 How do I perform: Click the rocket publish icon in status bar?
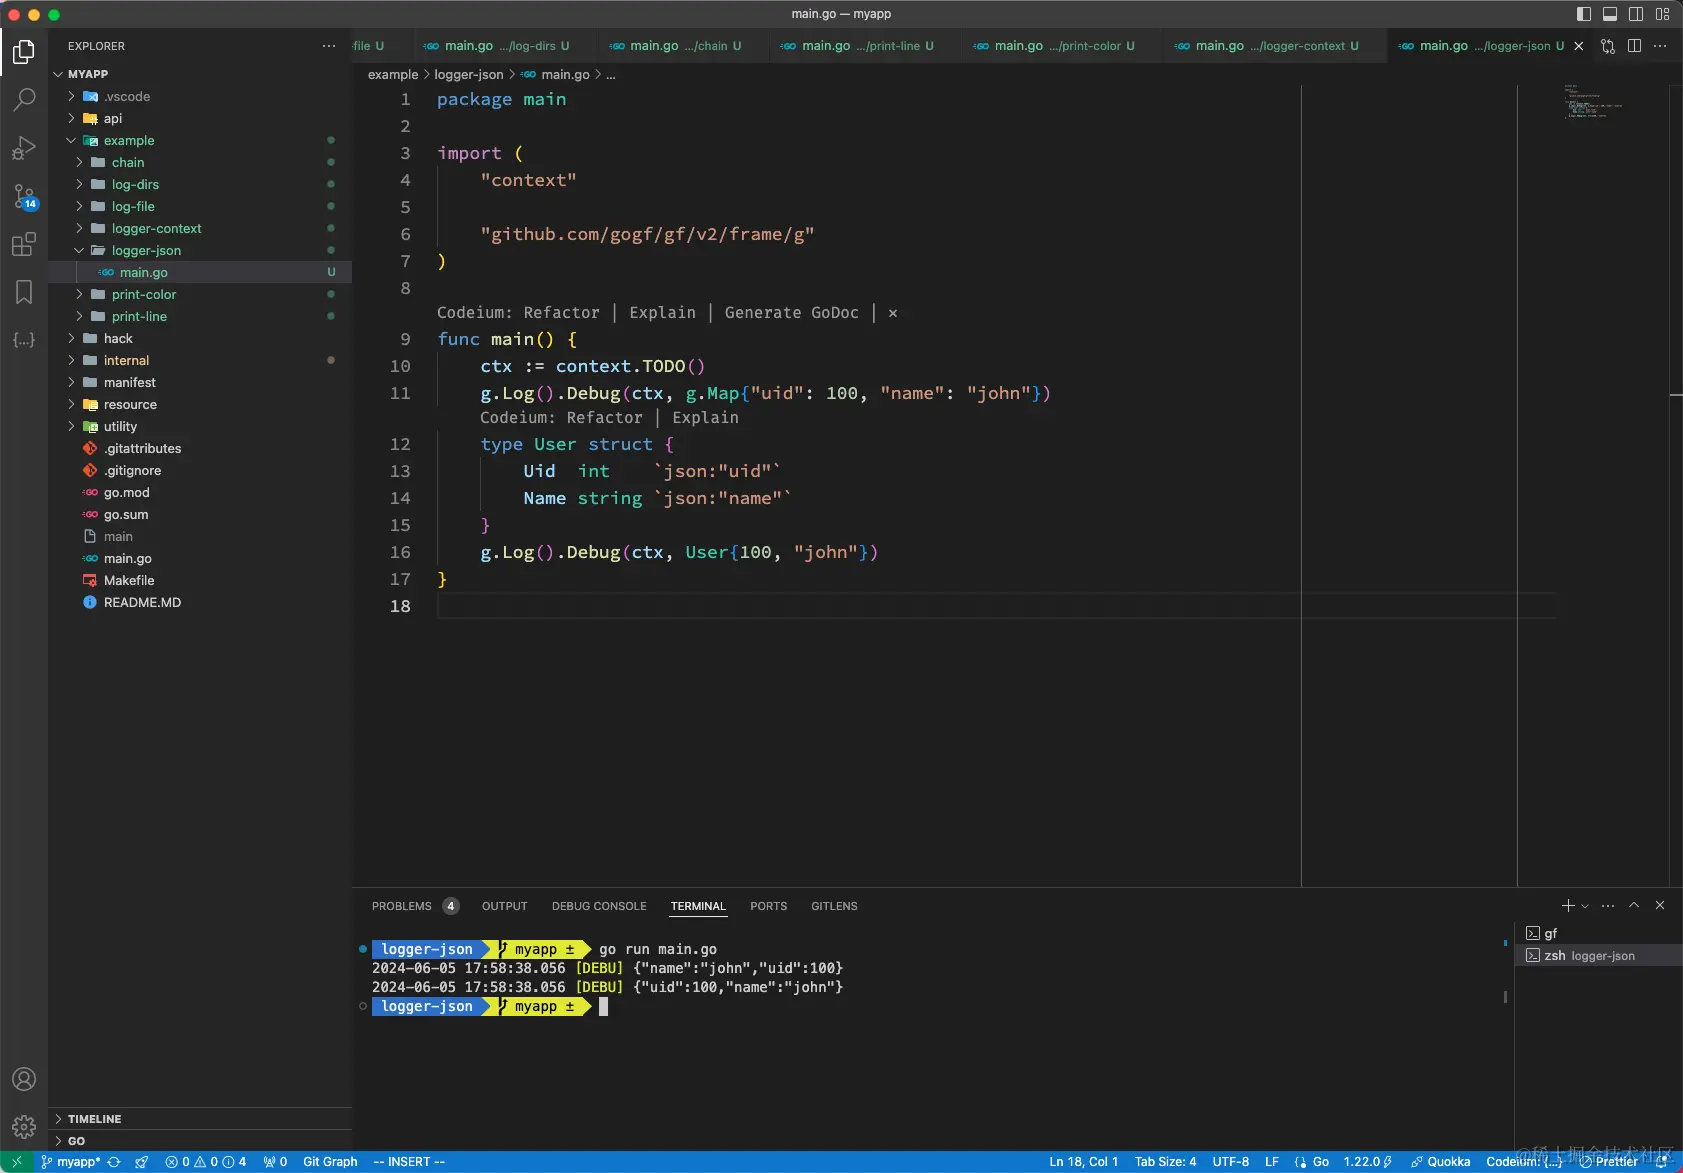tap(142, 1162)
